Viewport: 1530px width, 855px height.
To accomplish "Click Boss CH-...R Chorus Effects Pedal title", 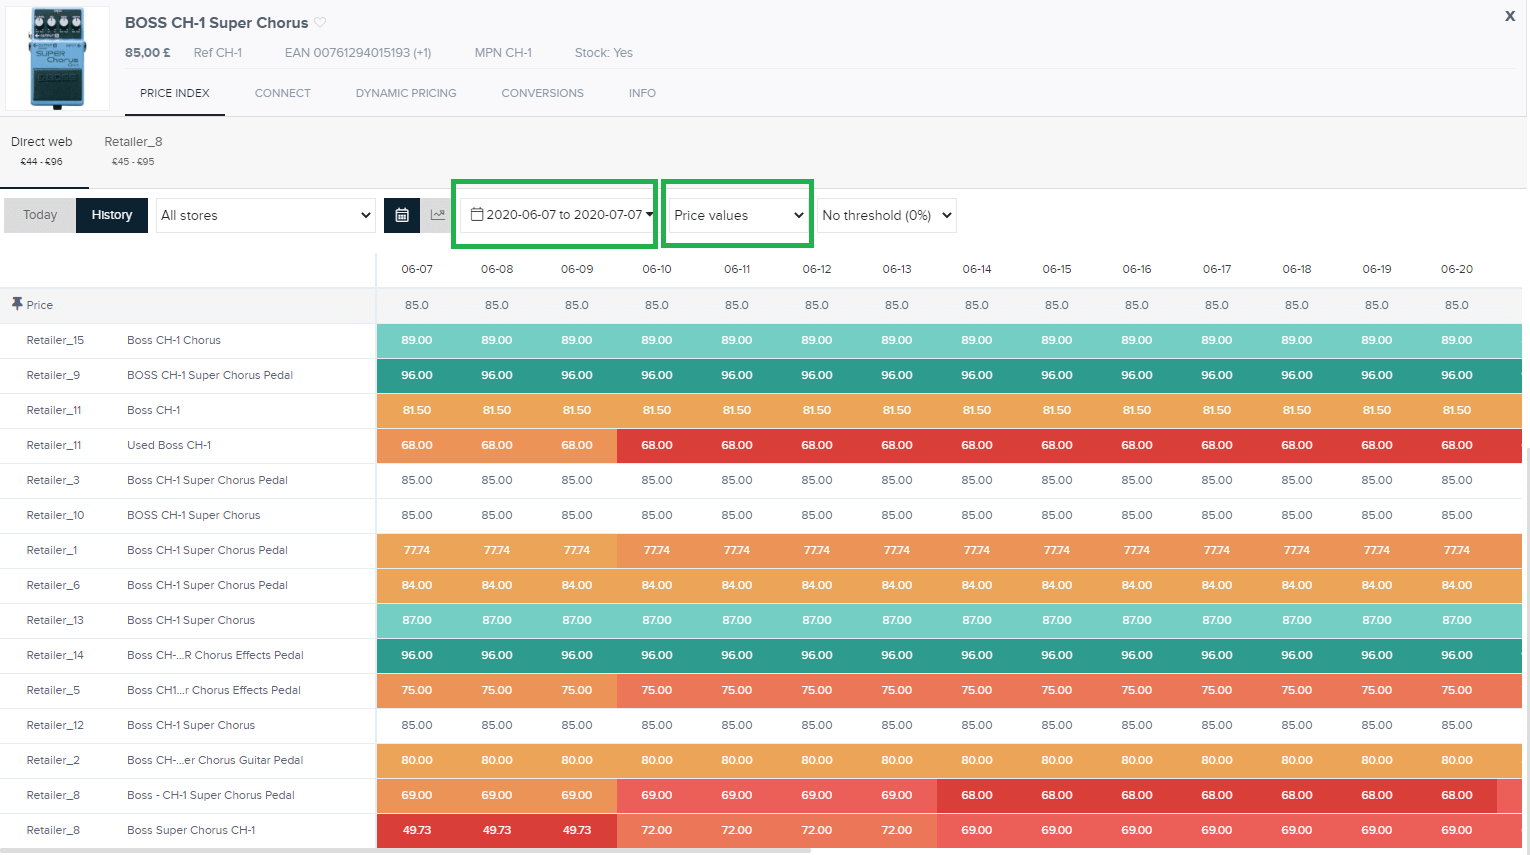I will tap(215, 655).
